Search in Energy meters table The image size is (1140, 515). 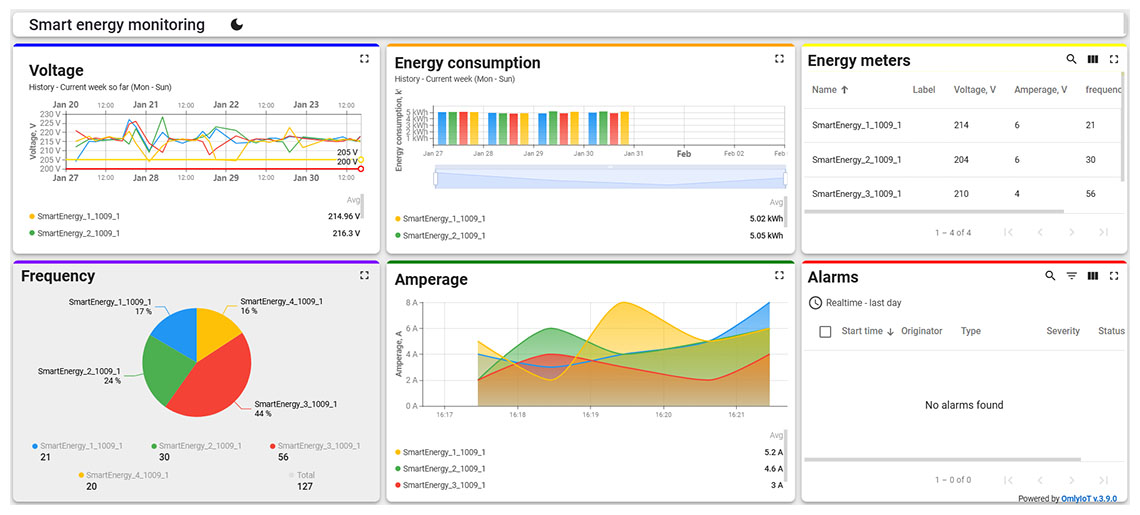[x=1071, y=60]
